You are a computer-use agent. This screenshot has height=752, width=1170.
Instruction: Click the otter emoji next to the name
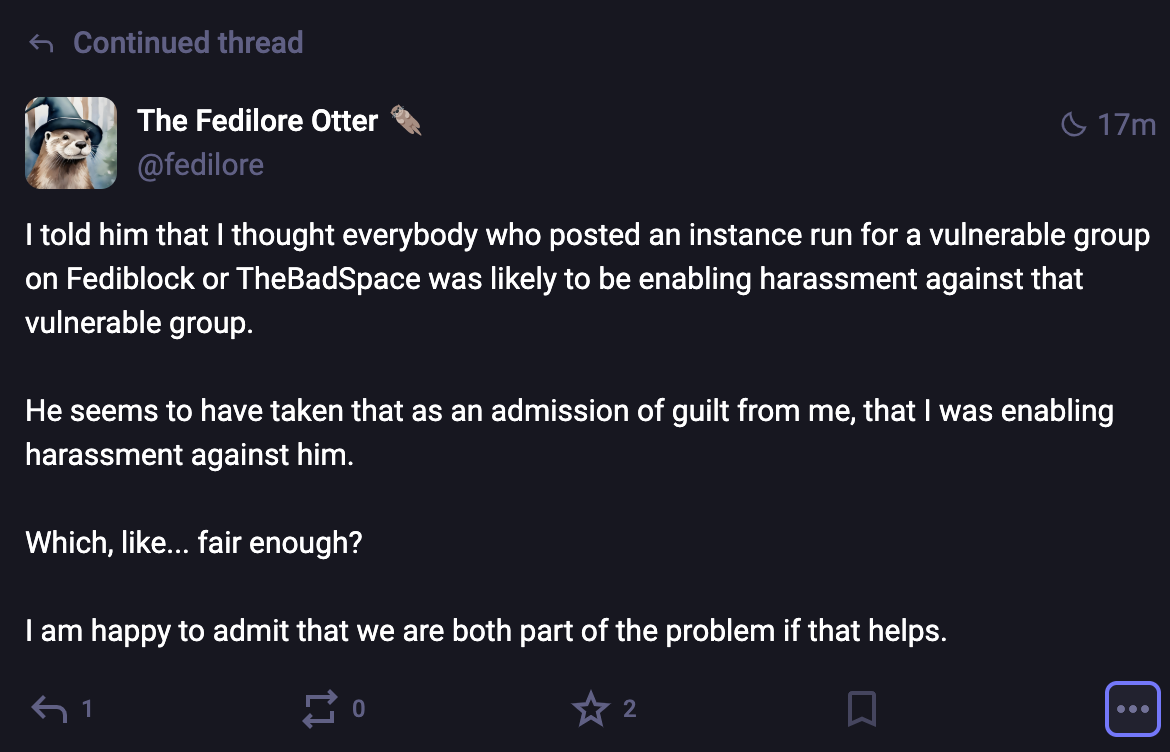pyautogui.click(x=405, y=121)
